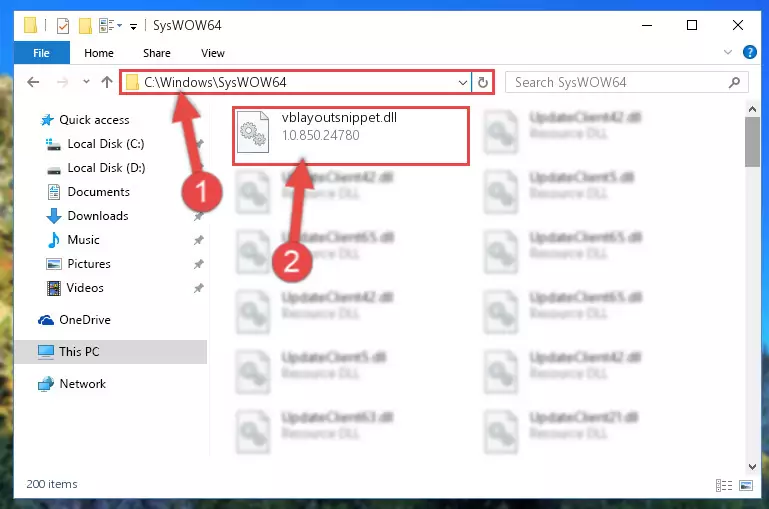Click the pin icon beside Music
This screenshot has height=509, width=769.
click(x=198, y=240)
